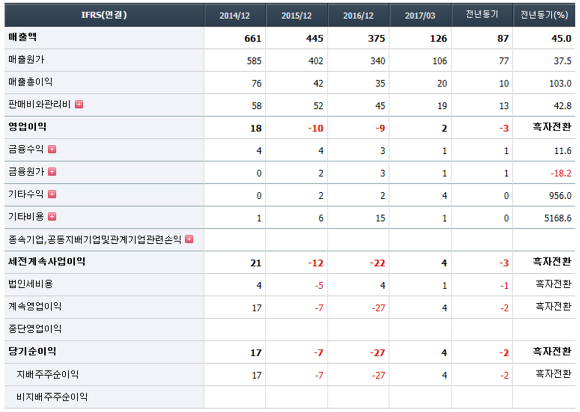Click the 585 value in 매출원가 row

pyautogui.click(x=254, y=61)
